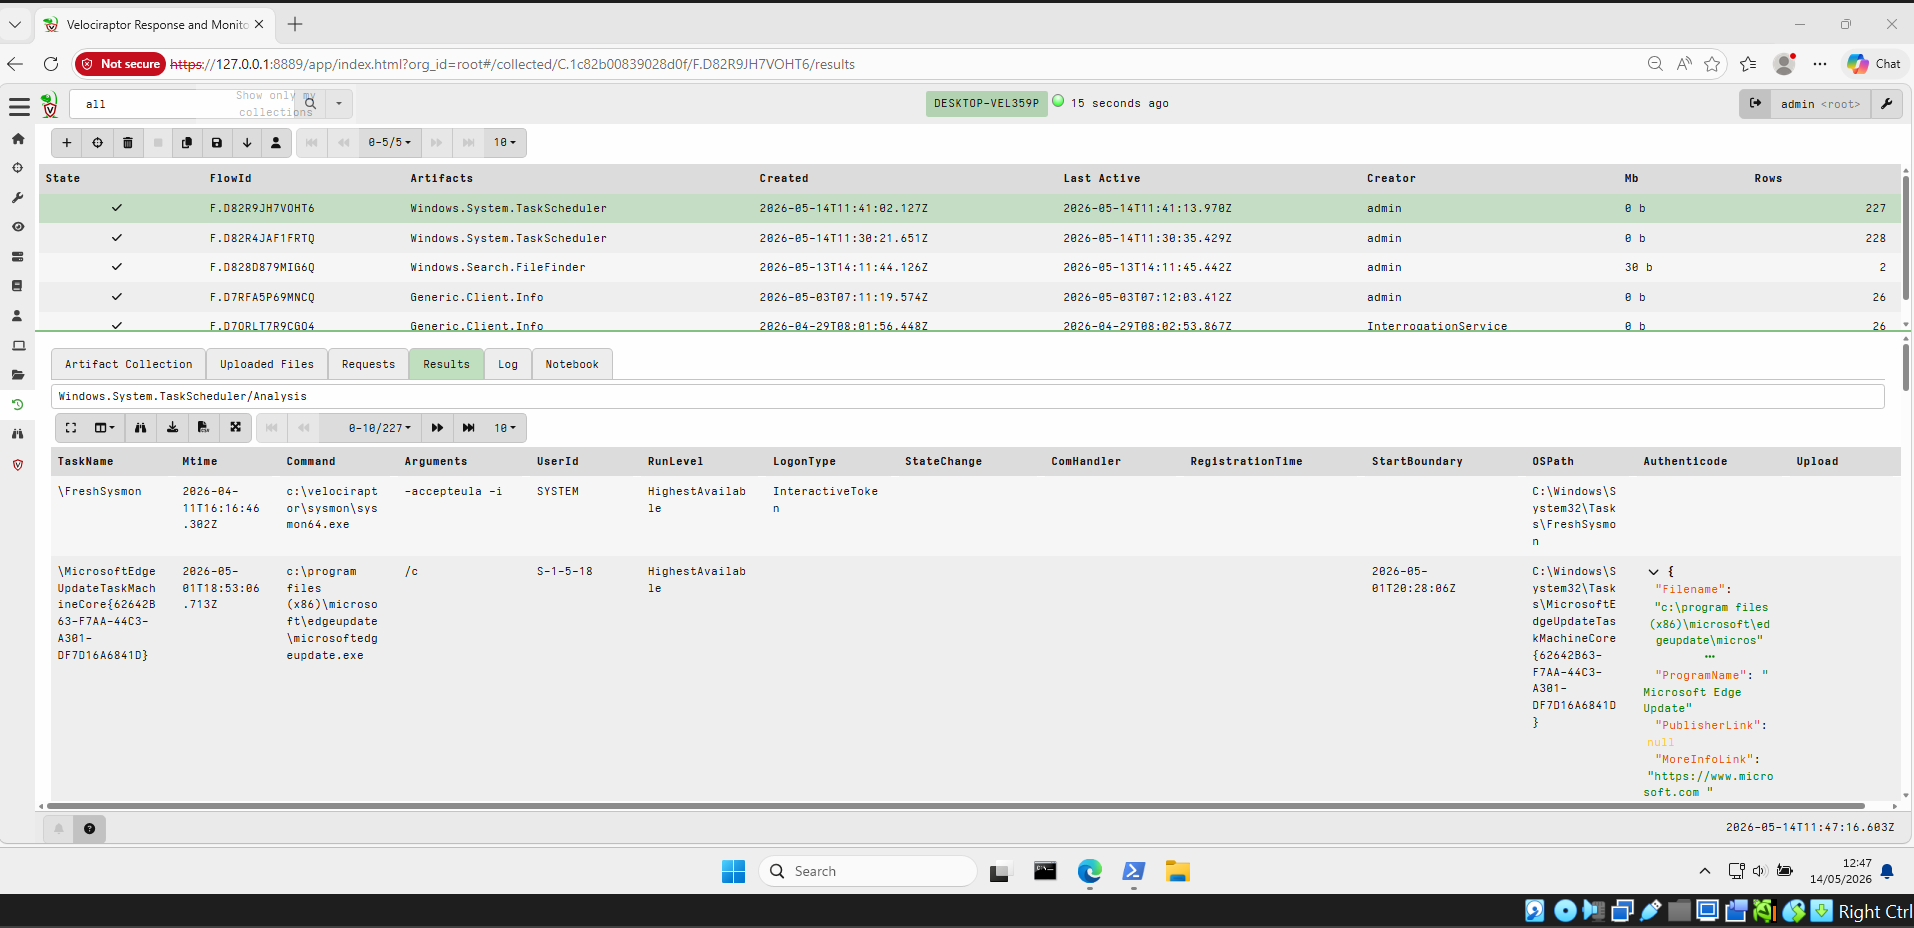Screen dimensions: 1914x928
Task: Open the red shield sidebar icon
Action: tap(17, 464)
